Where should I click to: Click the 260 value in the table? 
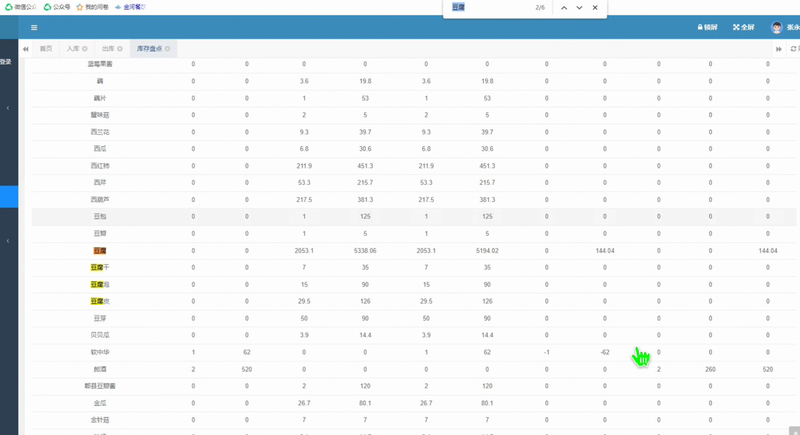point(710,369)
